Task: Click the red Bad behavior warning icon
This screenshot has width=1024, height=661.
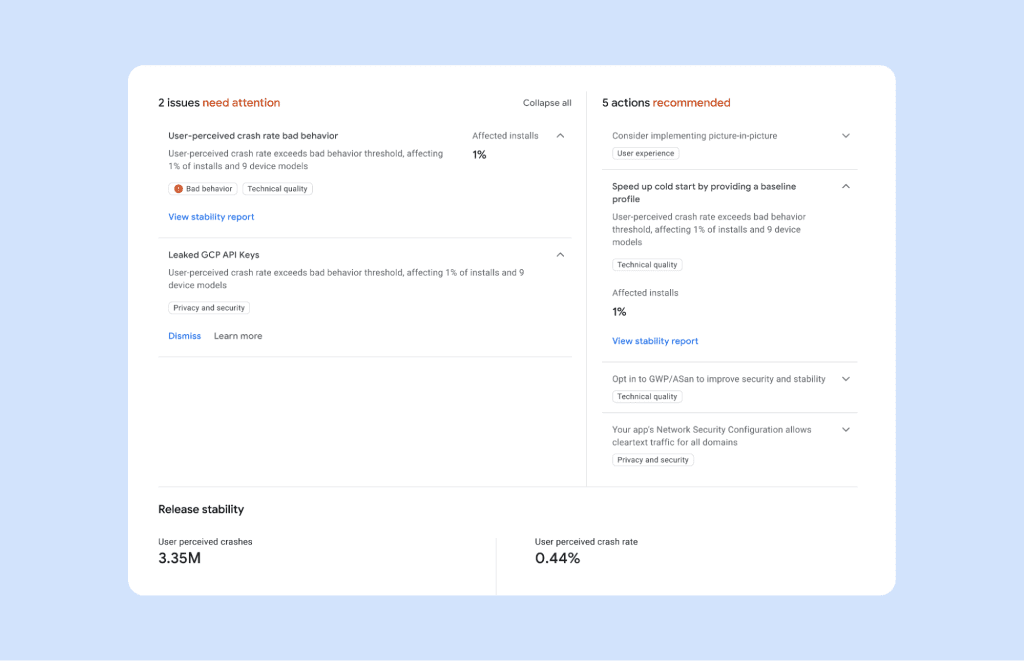Action: tap(178, 189)
